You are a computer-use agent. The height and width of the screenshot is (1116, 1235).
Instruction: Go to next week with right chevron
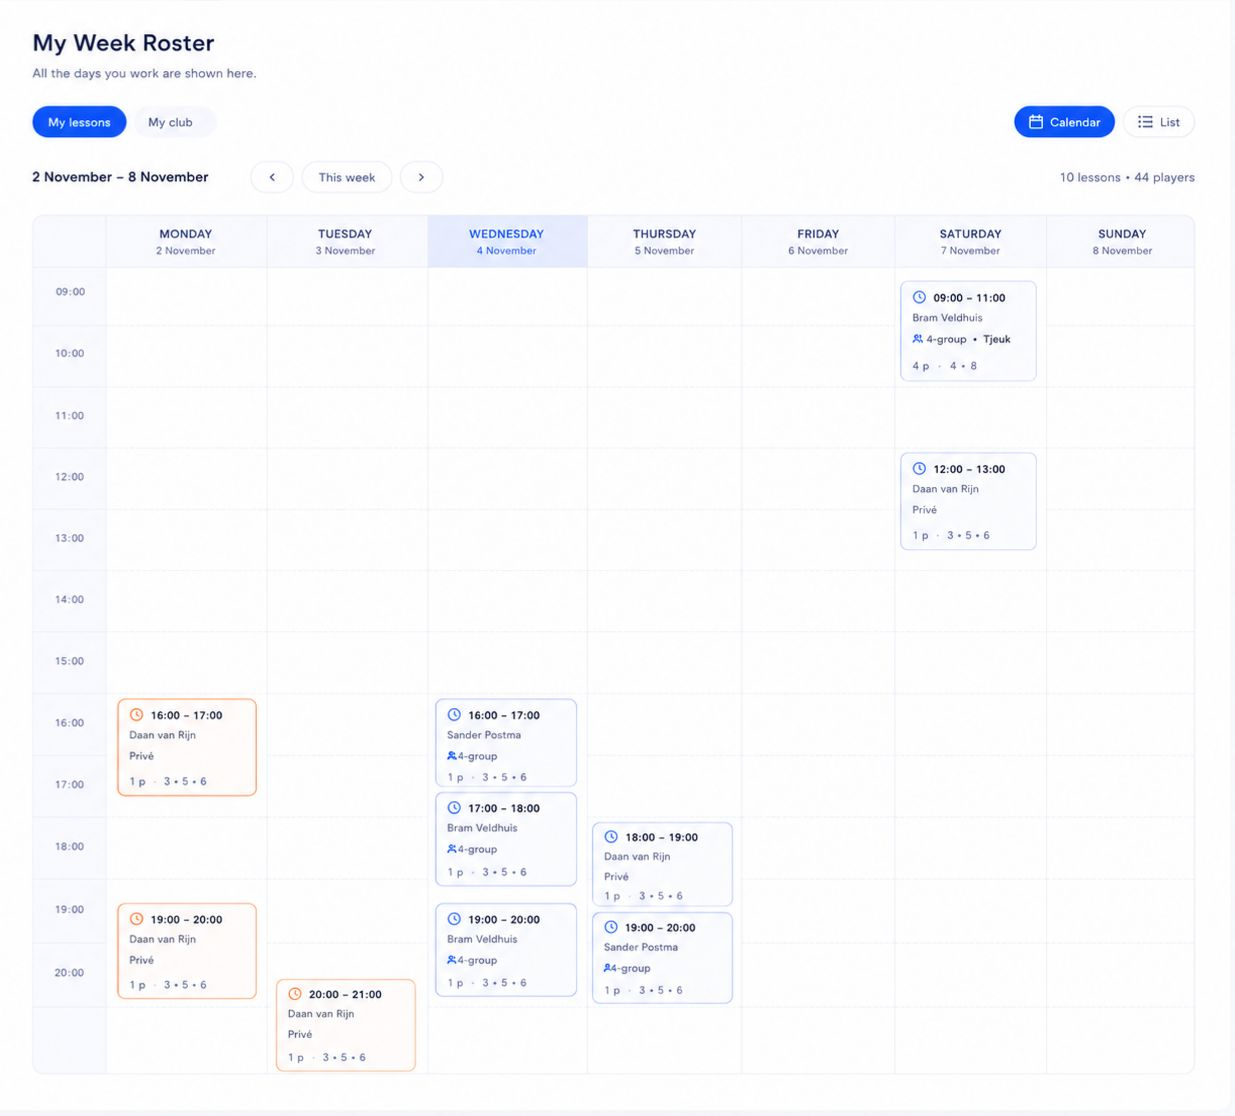point(421,177)
